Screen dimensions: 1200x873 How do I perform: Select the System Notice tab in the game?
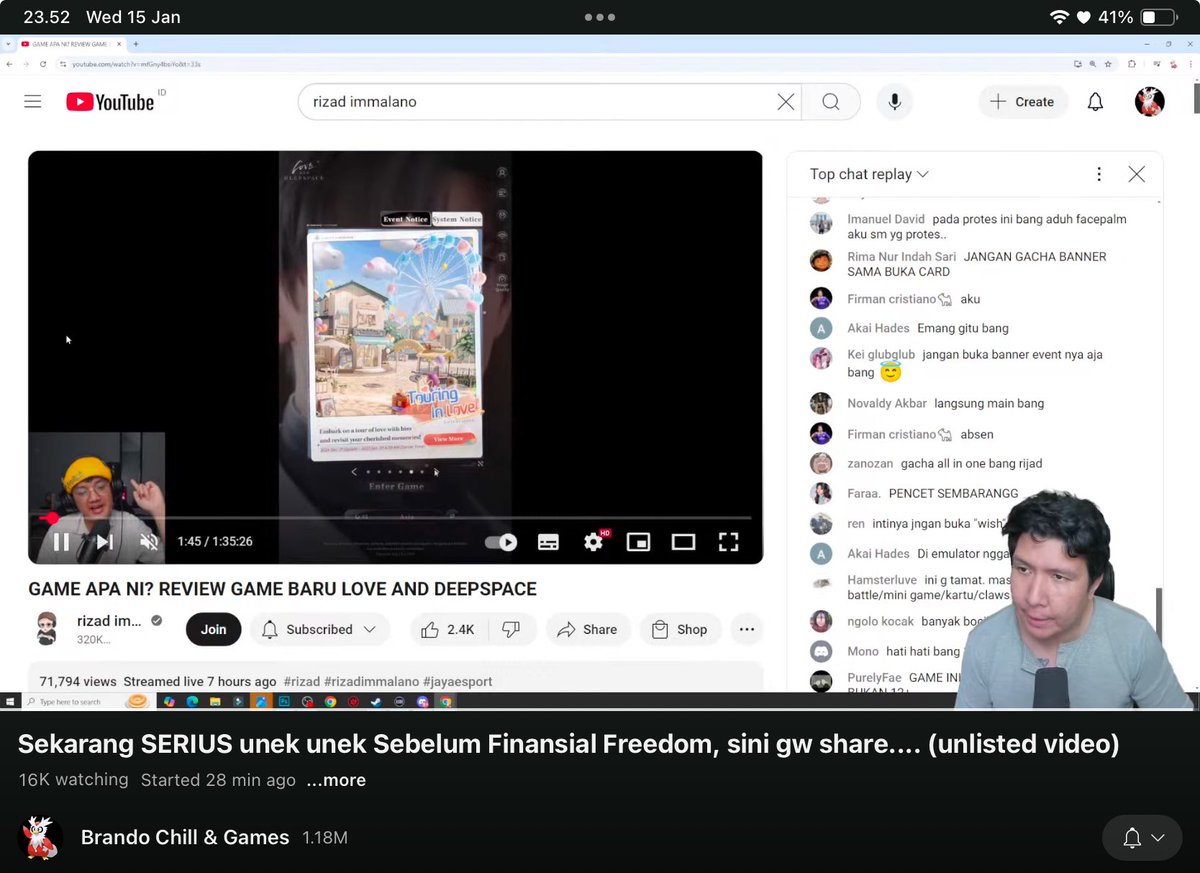click(457, 219)
